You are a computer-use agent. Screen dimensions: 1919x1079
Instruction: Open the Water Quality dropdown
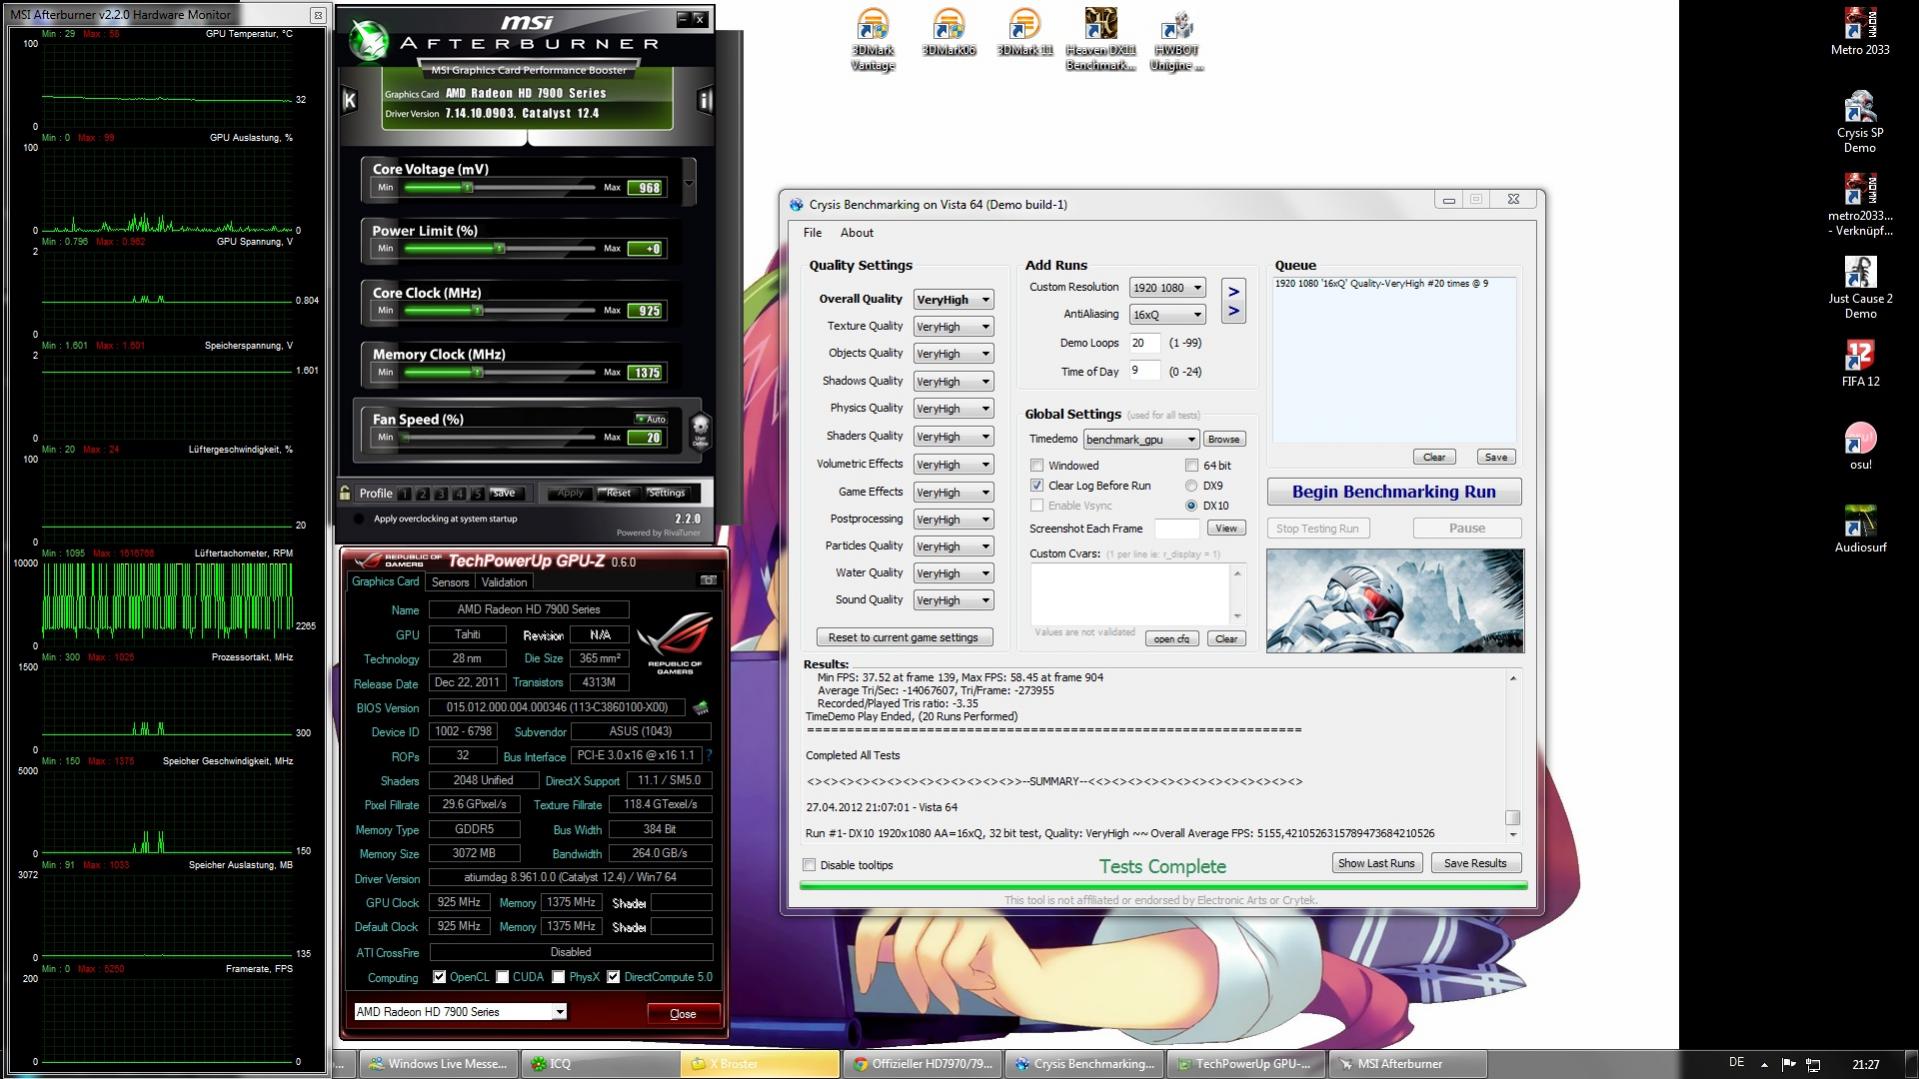point(953,573)
